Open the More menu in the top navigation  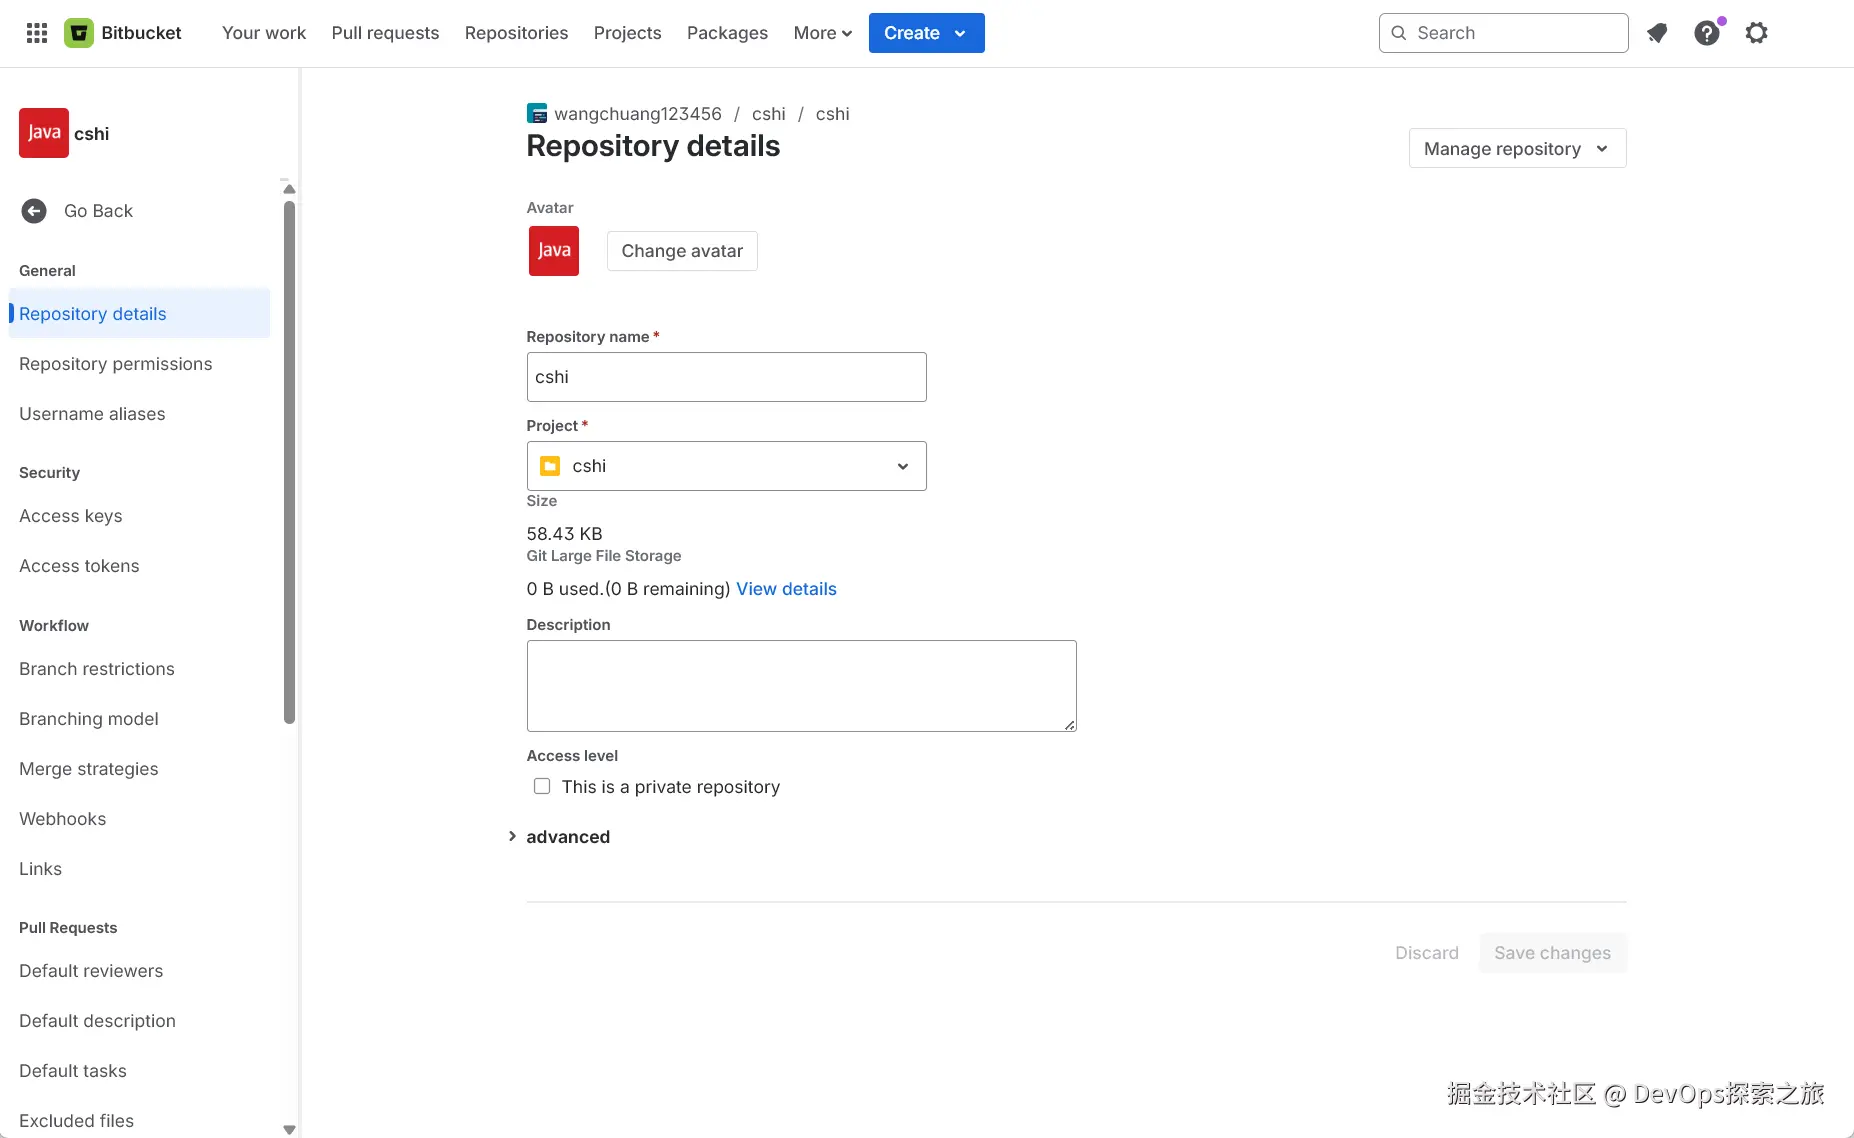tap(822, 33)
